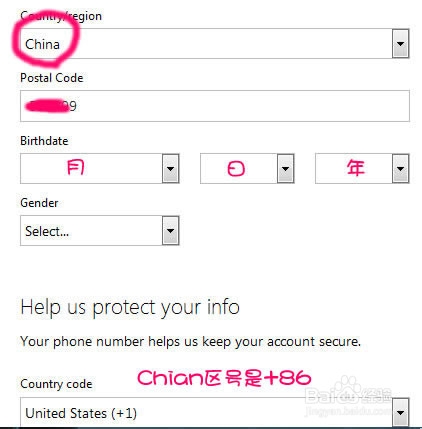Click the Postal Code label
Screen dimensions: 422x429
click(x=52, y=78)
